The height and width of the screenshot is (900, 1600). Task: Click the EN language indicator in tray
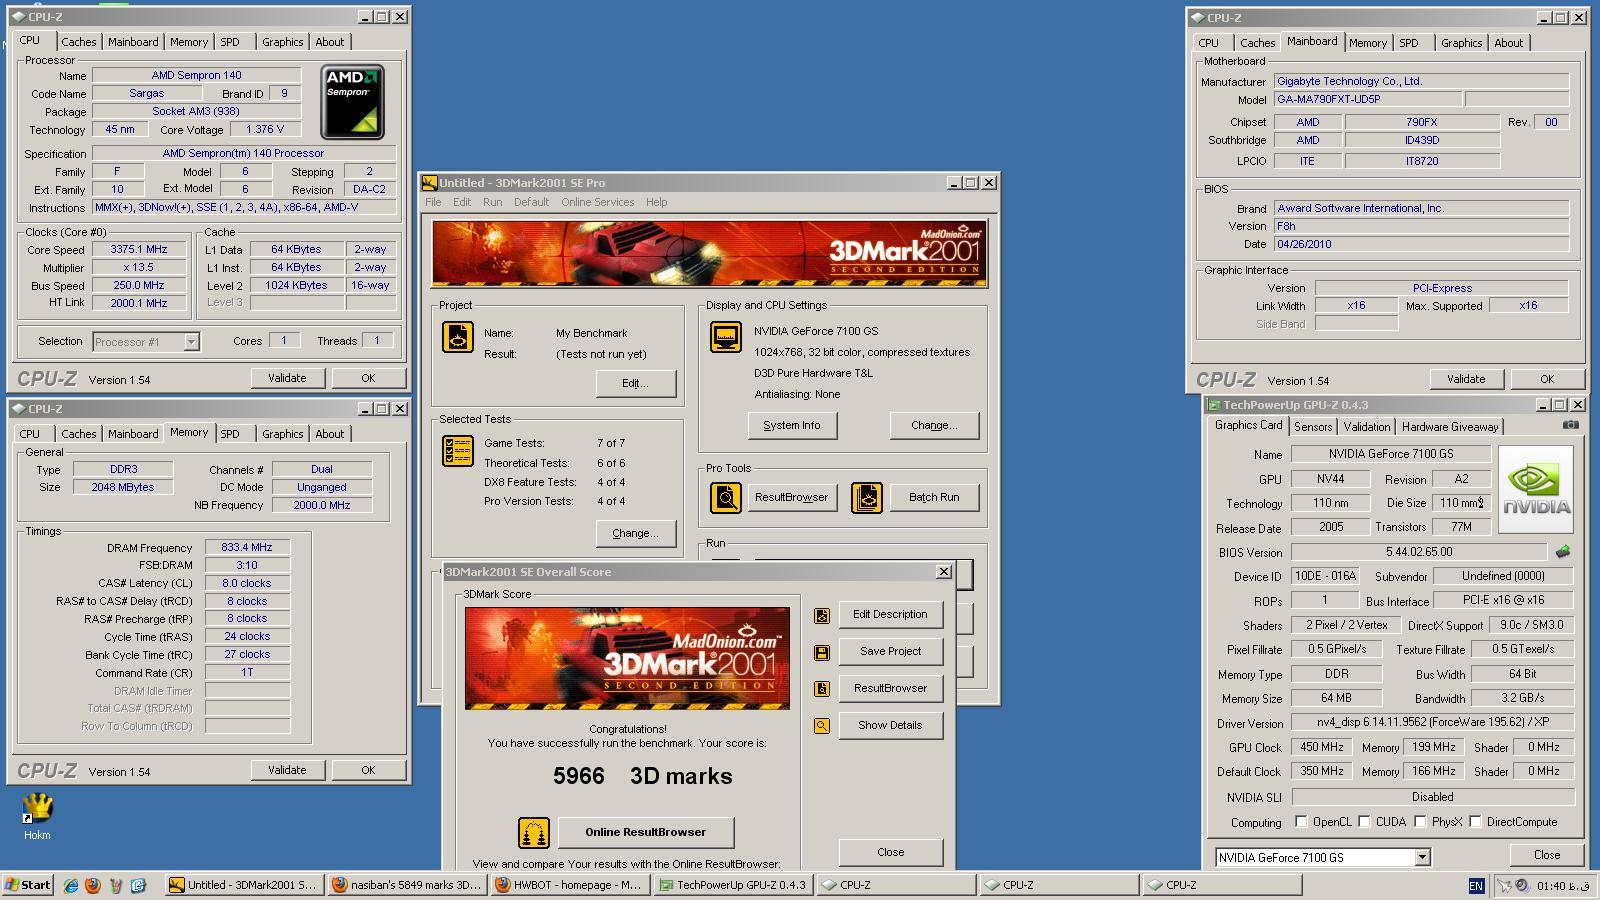[1476, 885]
